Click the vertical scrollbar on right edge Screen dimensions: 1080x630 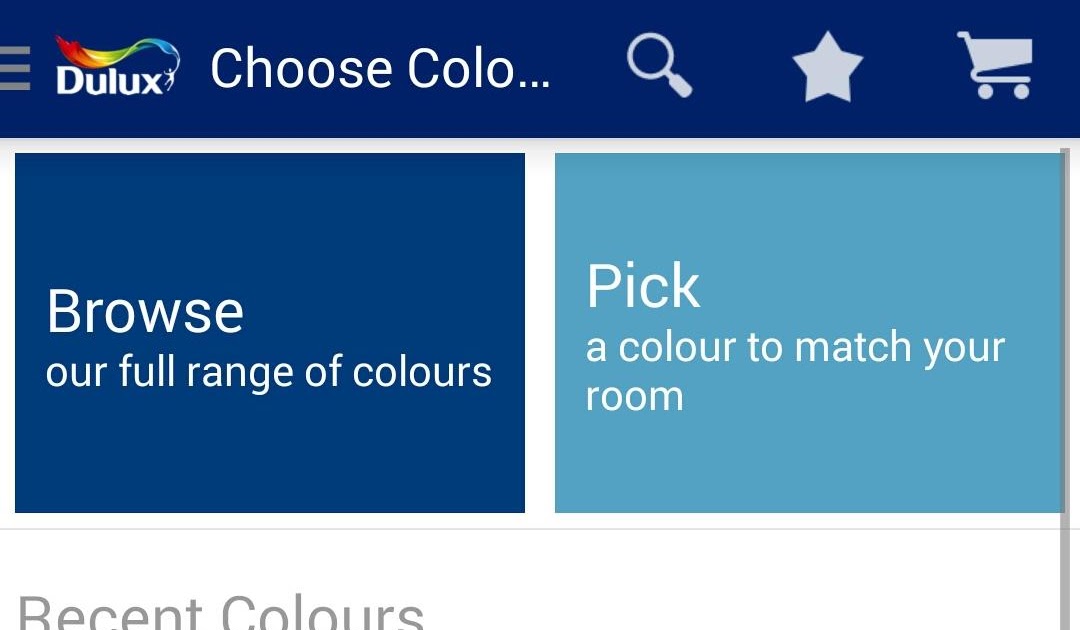point(1065,400)
